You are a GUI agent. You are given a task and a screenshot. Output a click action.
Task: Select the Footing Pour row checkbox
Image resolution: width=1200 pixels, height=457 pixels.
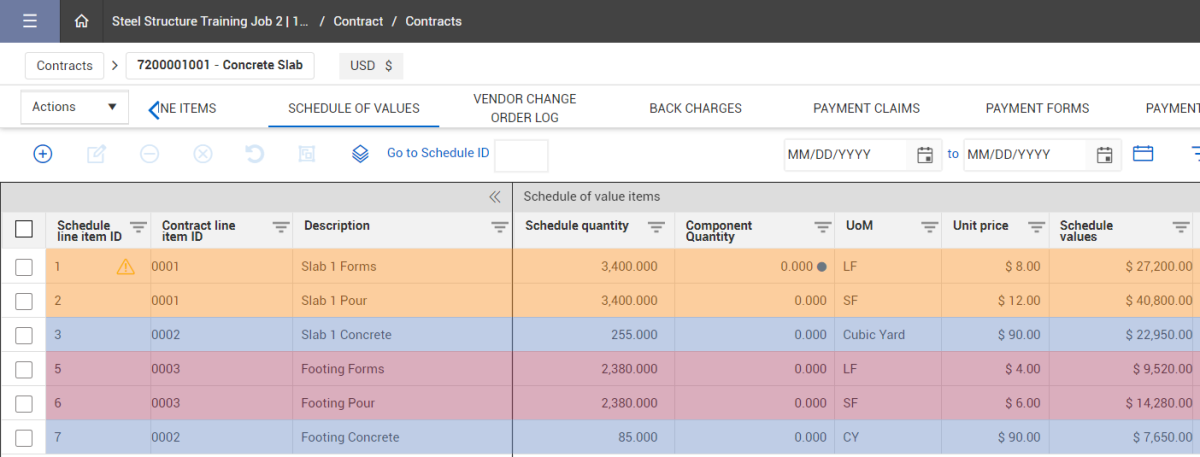[x=24, y=403]
